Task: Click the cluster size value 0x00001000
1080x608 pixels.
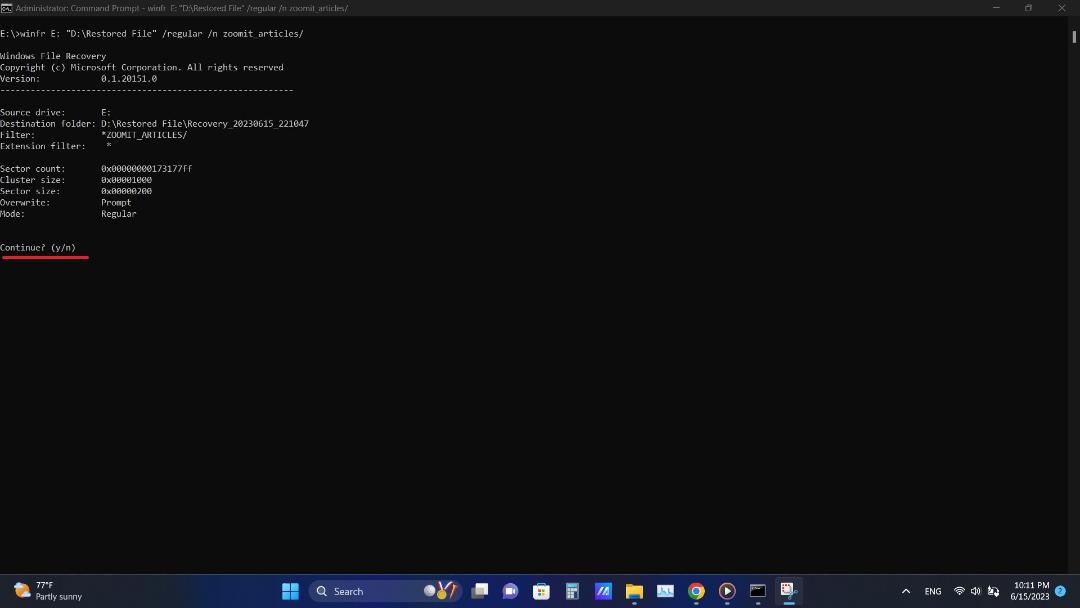Action: 126,180
